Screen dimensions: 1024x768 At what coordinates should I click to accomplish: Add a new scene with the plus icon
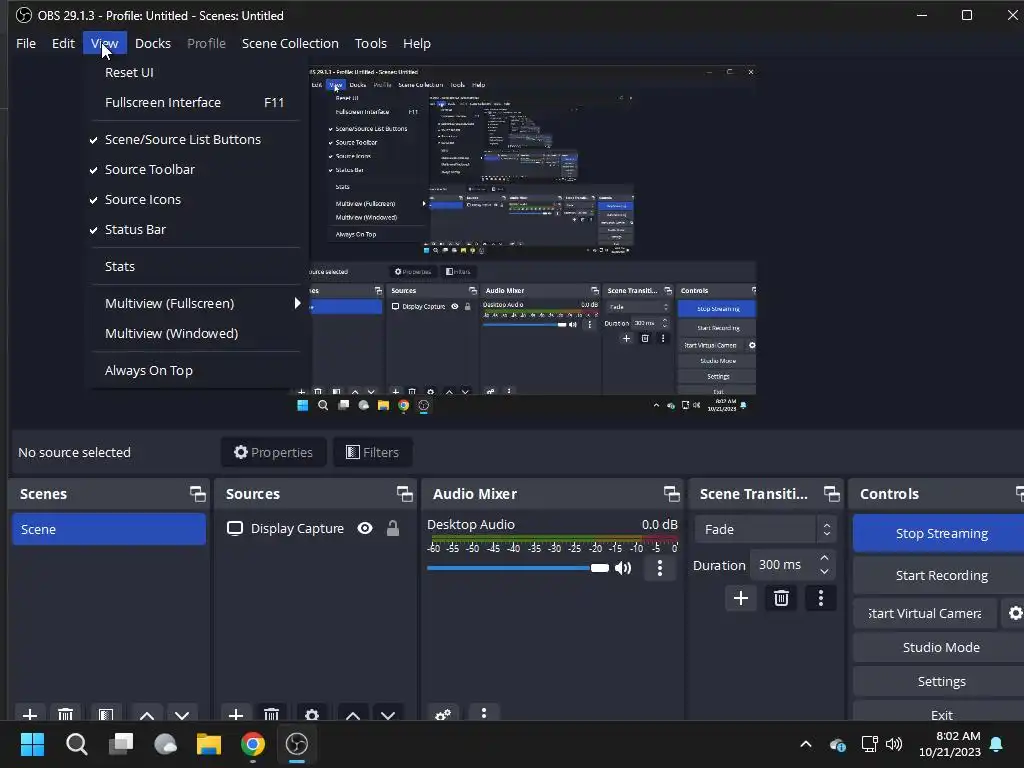tap(29, 714)
